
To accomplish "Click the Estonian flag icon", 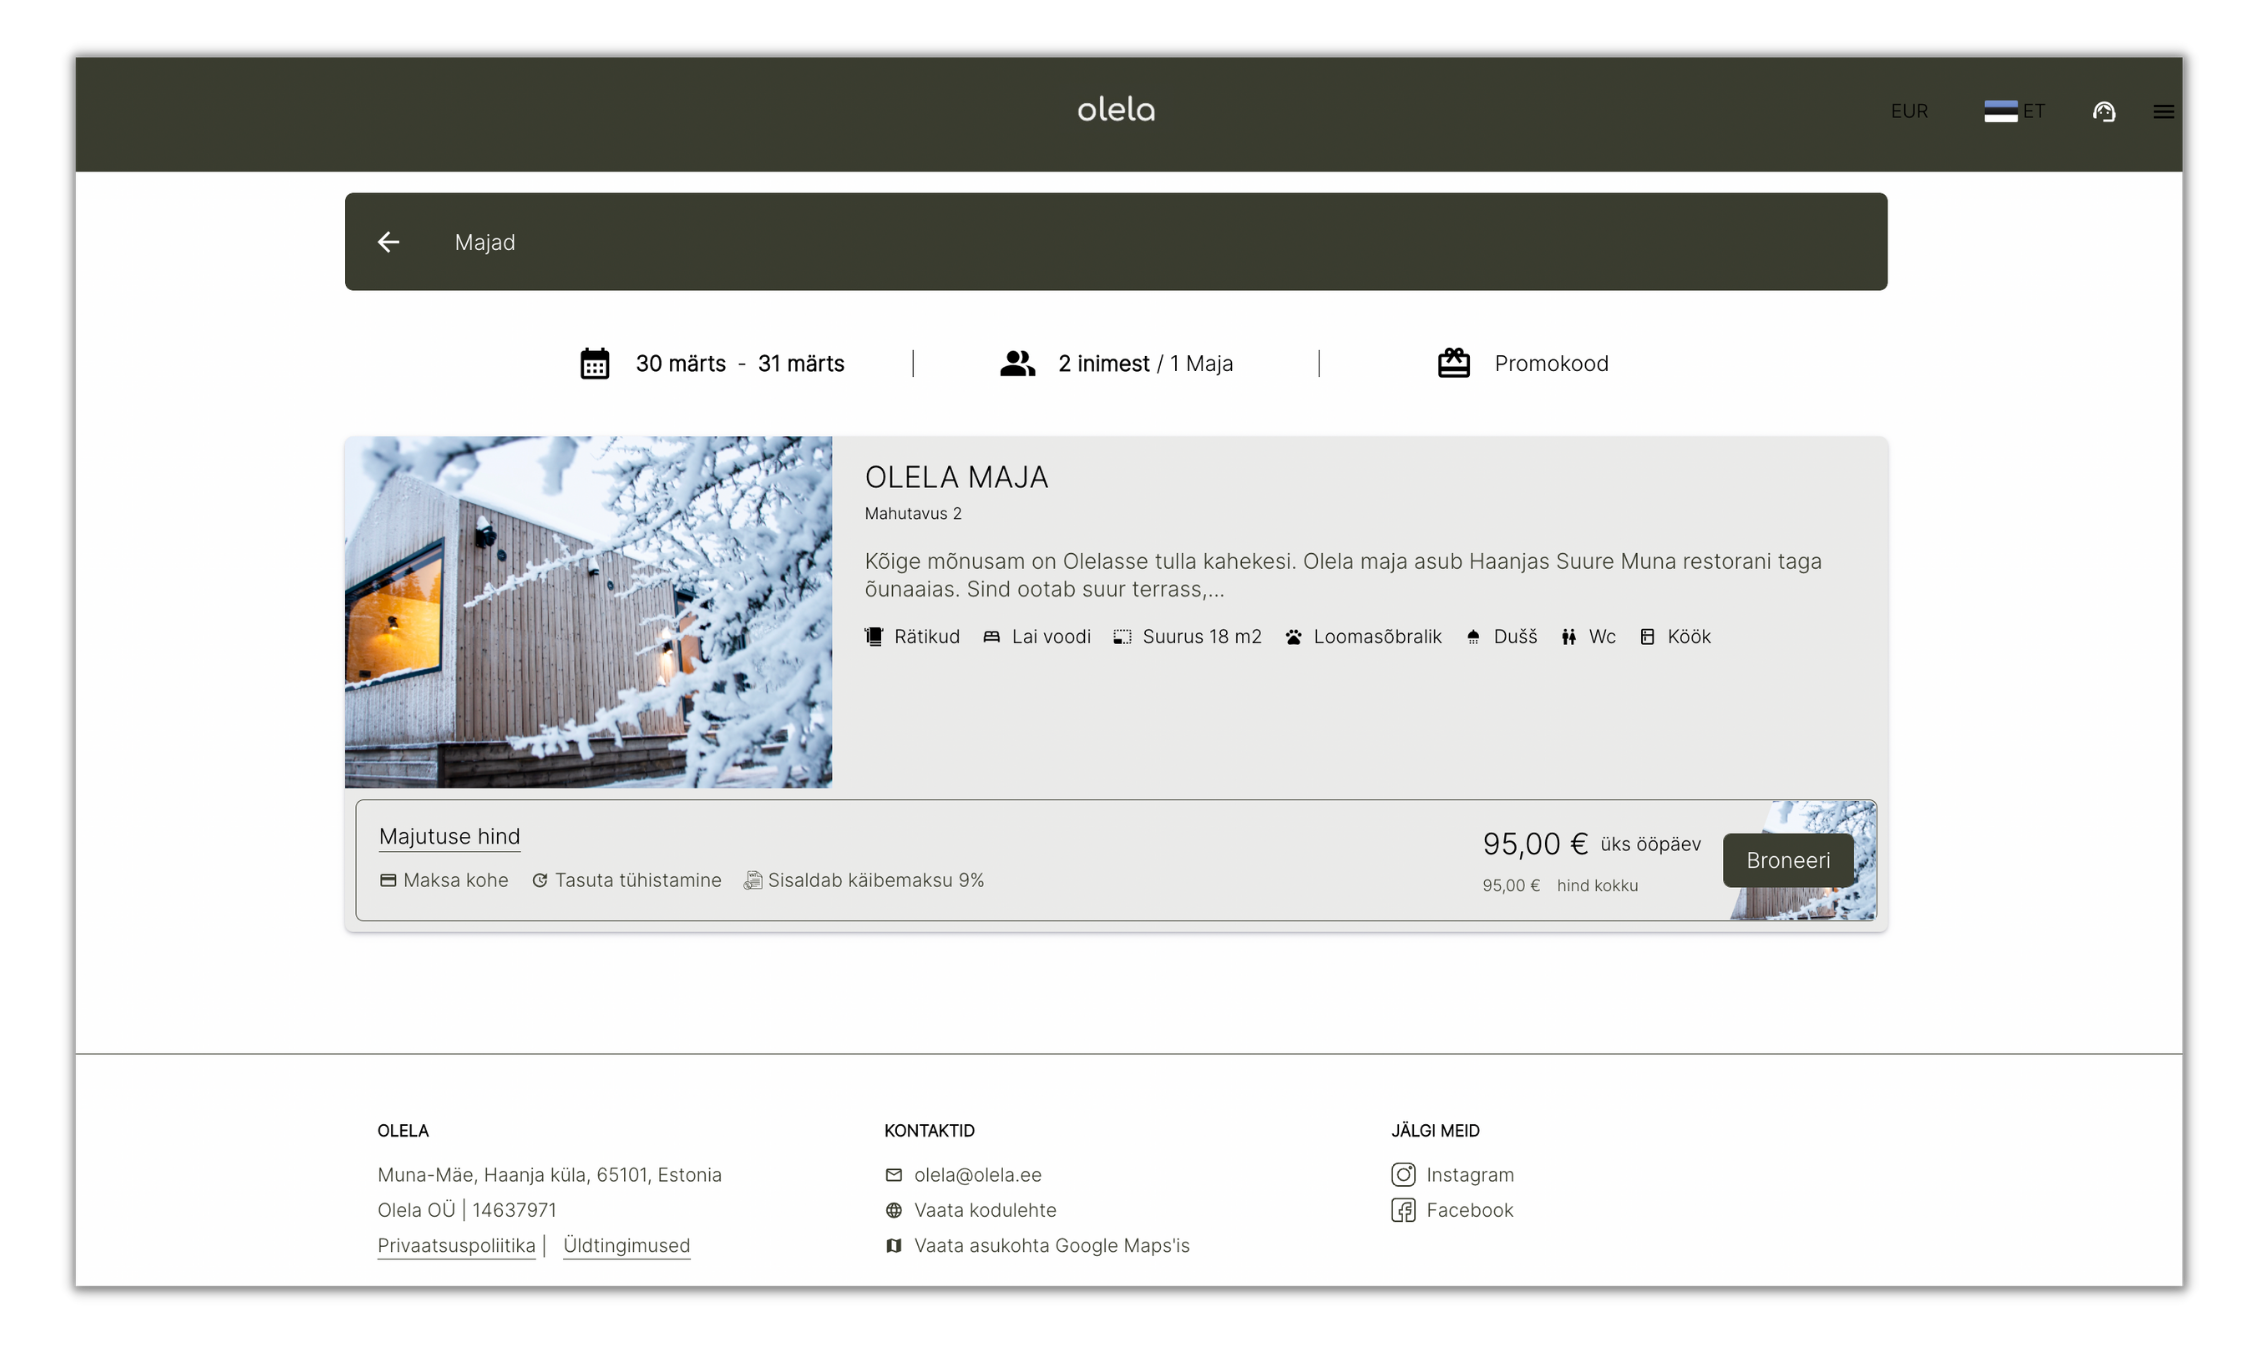I will click(x=2000, y=111).
